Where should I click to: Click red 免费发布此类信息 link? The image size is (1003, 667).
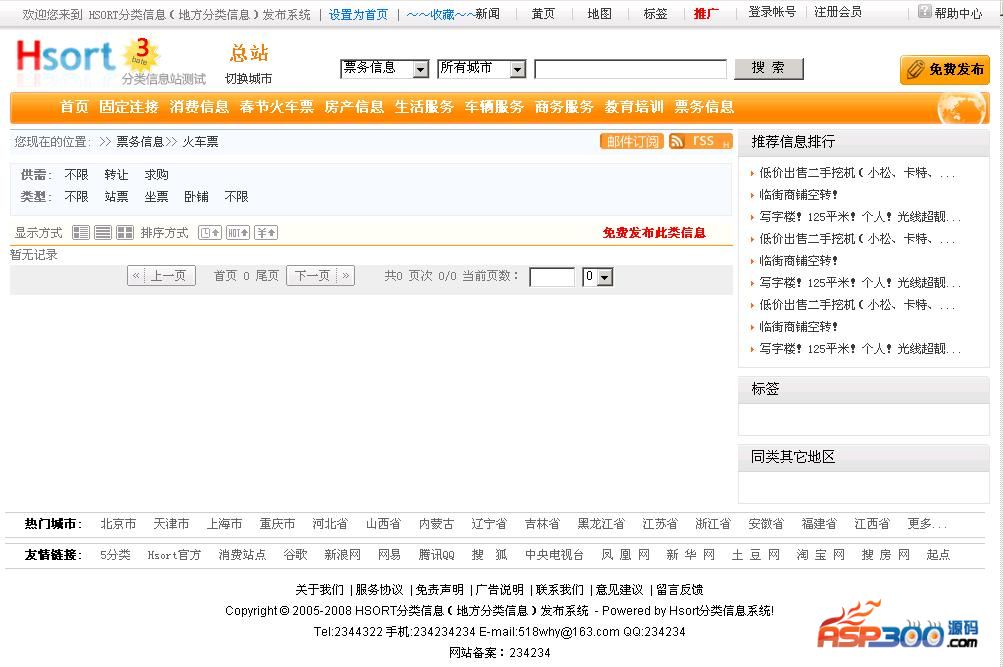[x=654, y=233]
